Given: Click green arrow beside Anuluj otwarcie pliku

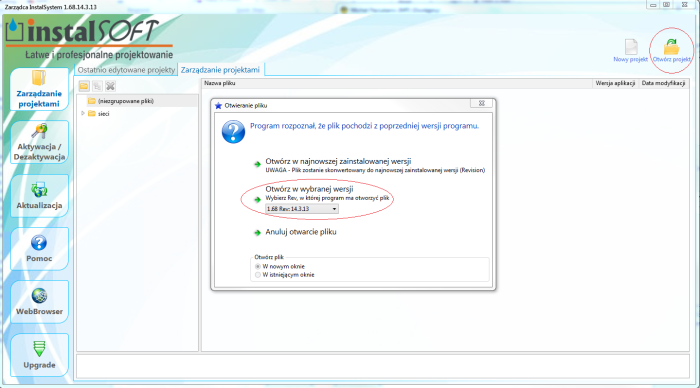Looking at the screenshot, I should [258, 233].
